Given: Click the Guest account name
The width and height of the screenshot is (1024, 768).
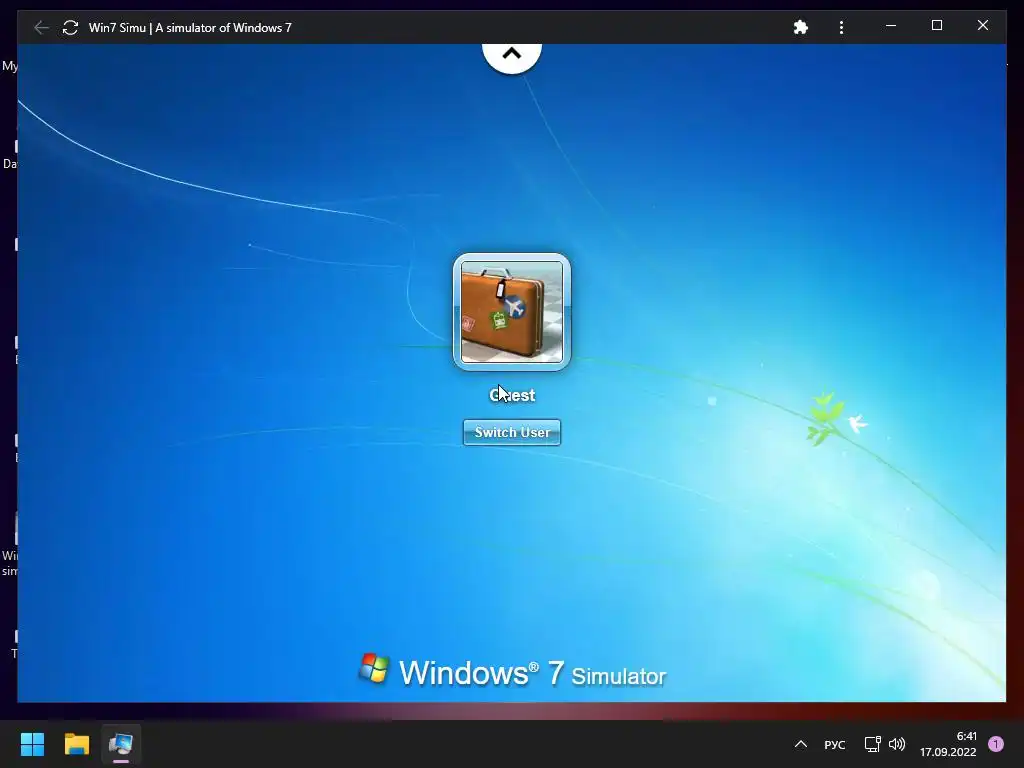Looking at the screenshot, I should (x=512, y=395).
